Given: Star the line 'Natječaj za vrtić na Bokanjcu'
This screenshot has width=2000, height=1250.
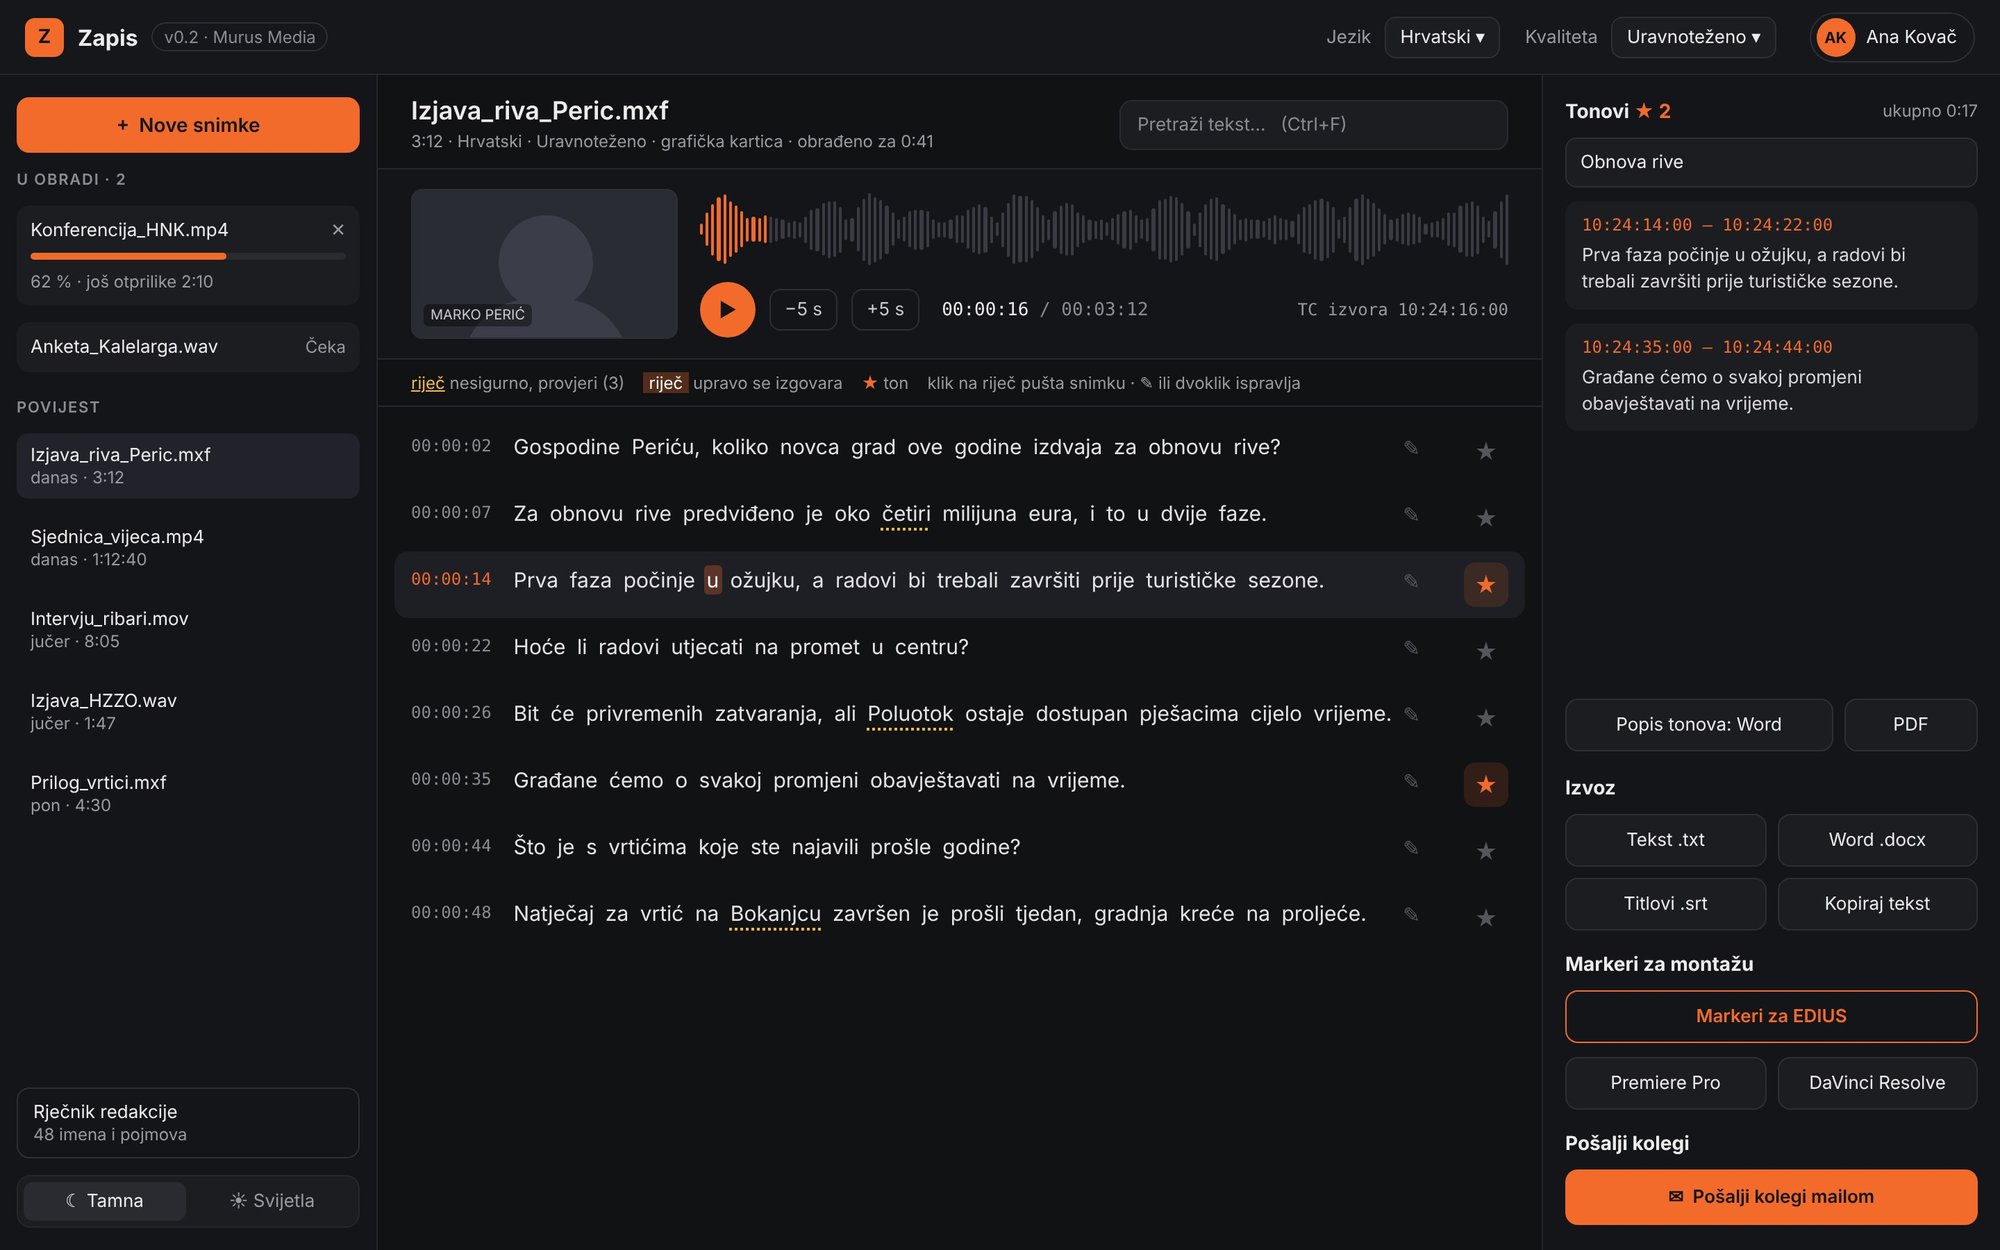Looking at the screenshot, I should pyautogui.click(x=1486, y=918).
